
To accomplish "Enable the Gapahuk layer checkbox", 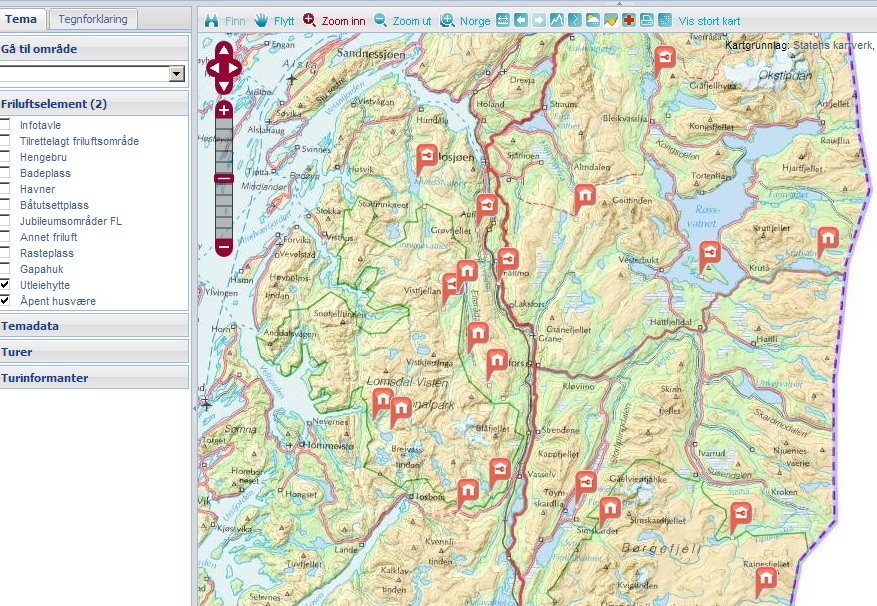I will (x=5, y=269).
